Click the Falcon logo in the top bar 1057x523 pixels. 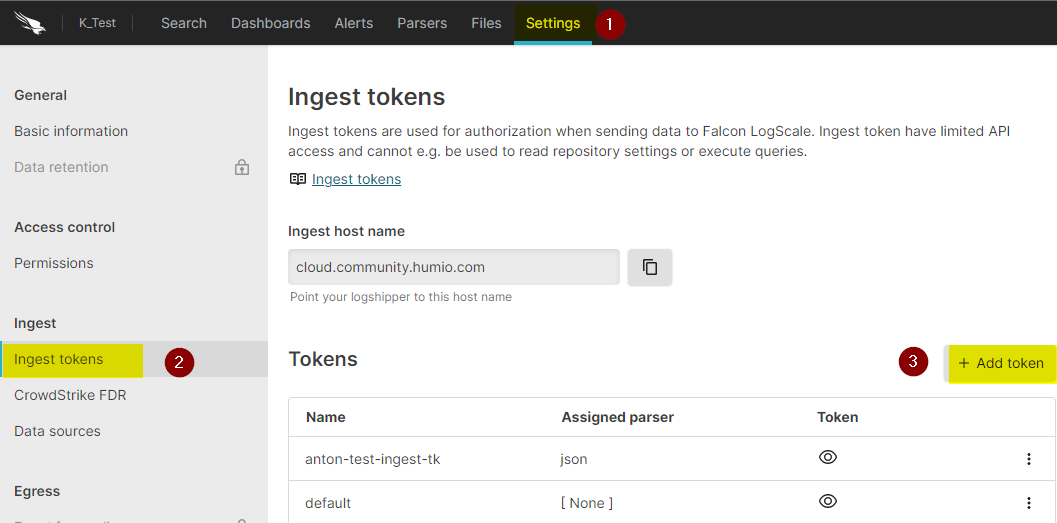(x=30, y=23)
